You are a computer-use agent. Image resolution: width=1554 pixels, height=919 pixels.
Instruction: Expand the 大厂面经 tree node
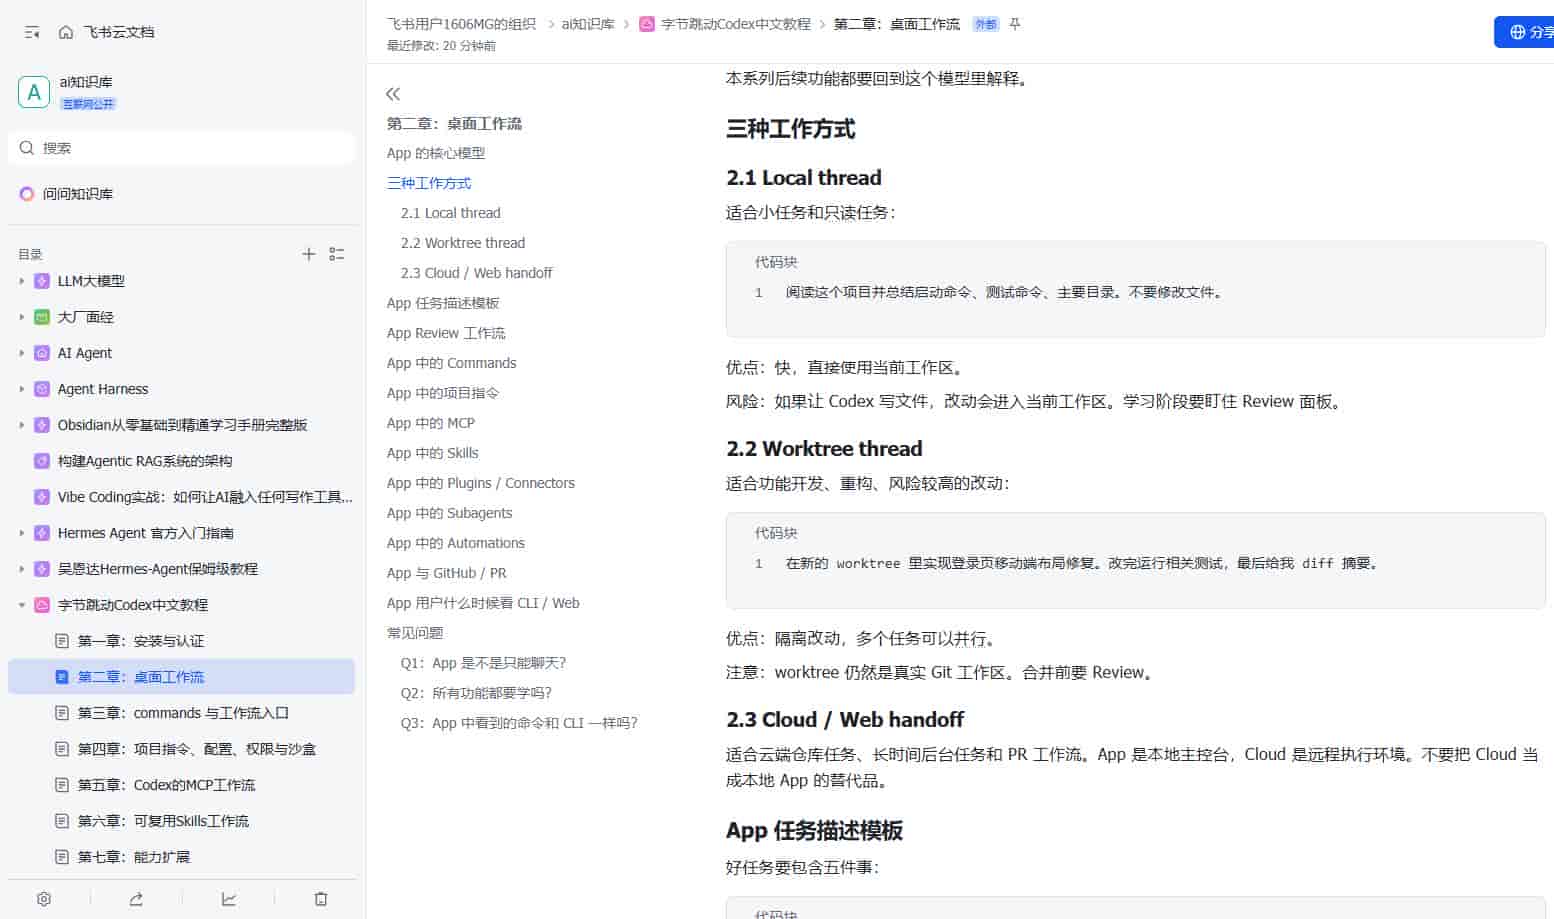click(22, 317)
